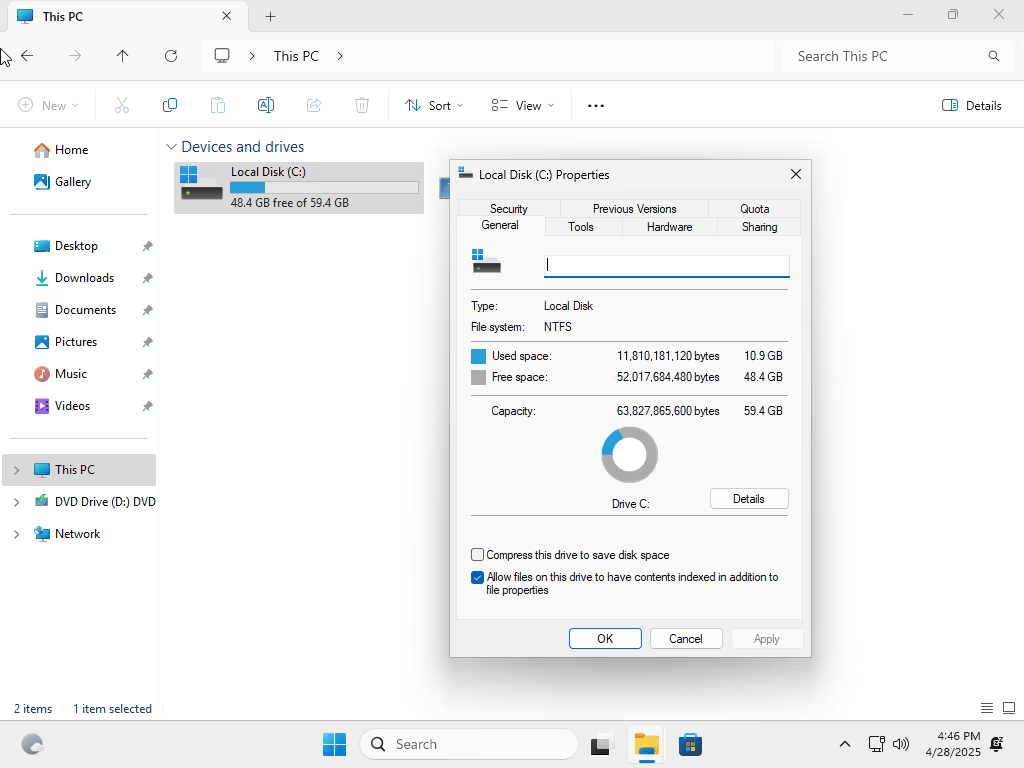Click chevron after This PC in address bar

[x=340, y=56]
